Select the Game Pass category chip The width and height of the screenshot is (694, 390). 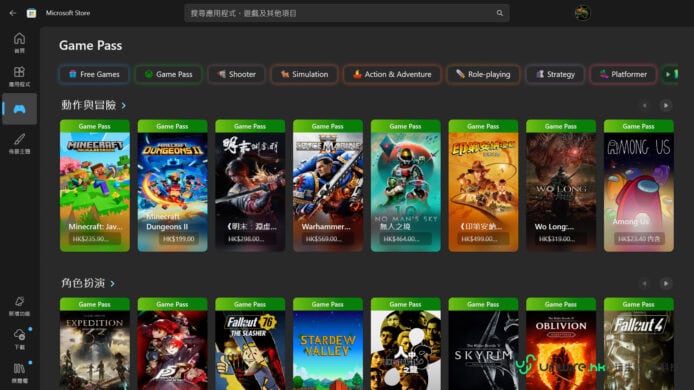(169, 74)
